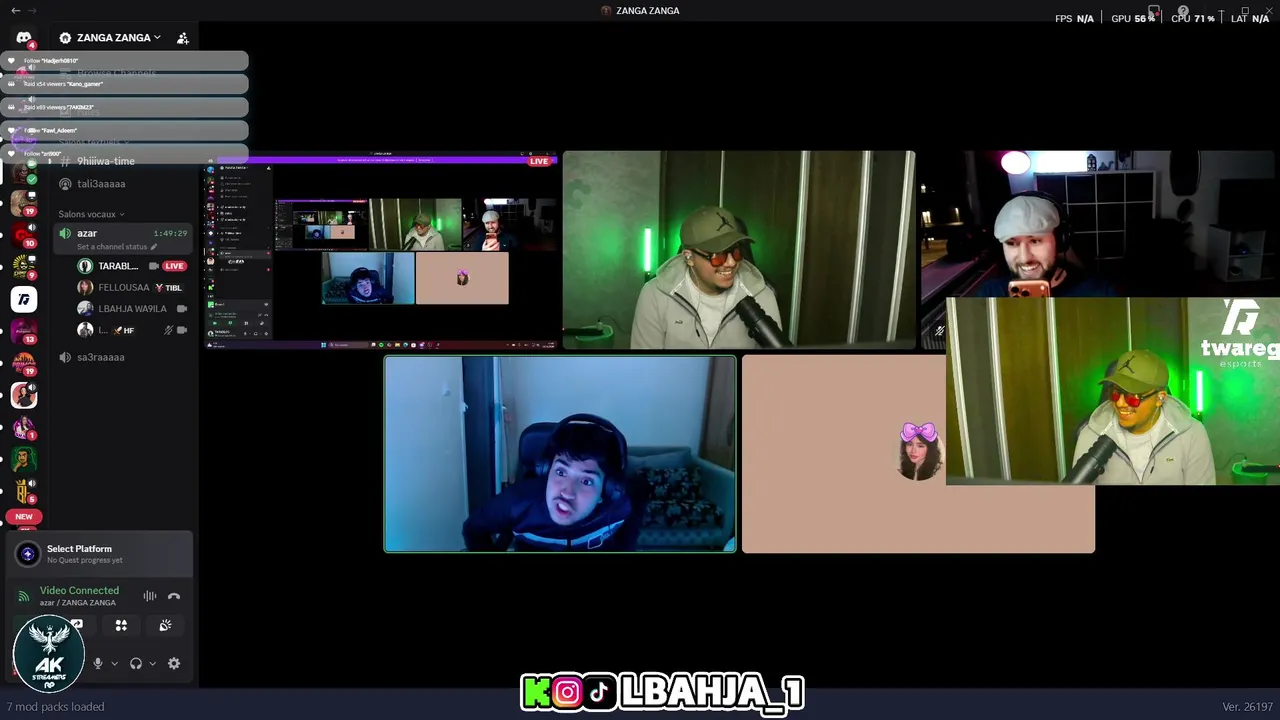Focus the shared screen LIVE stream tile
This screenshot has height=720, width=1280.
coord(382,250)
